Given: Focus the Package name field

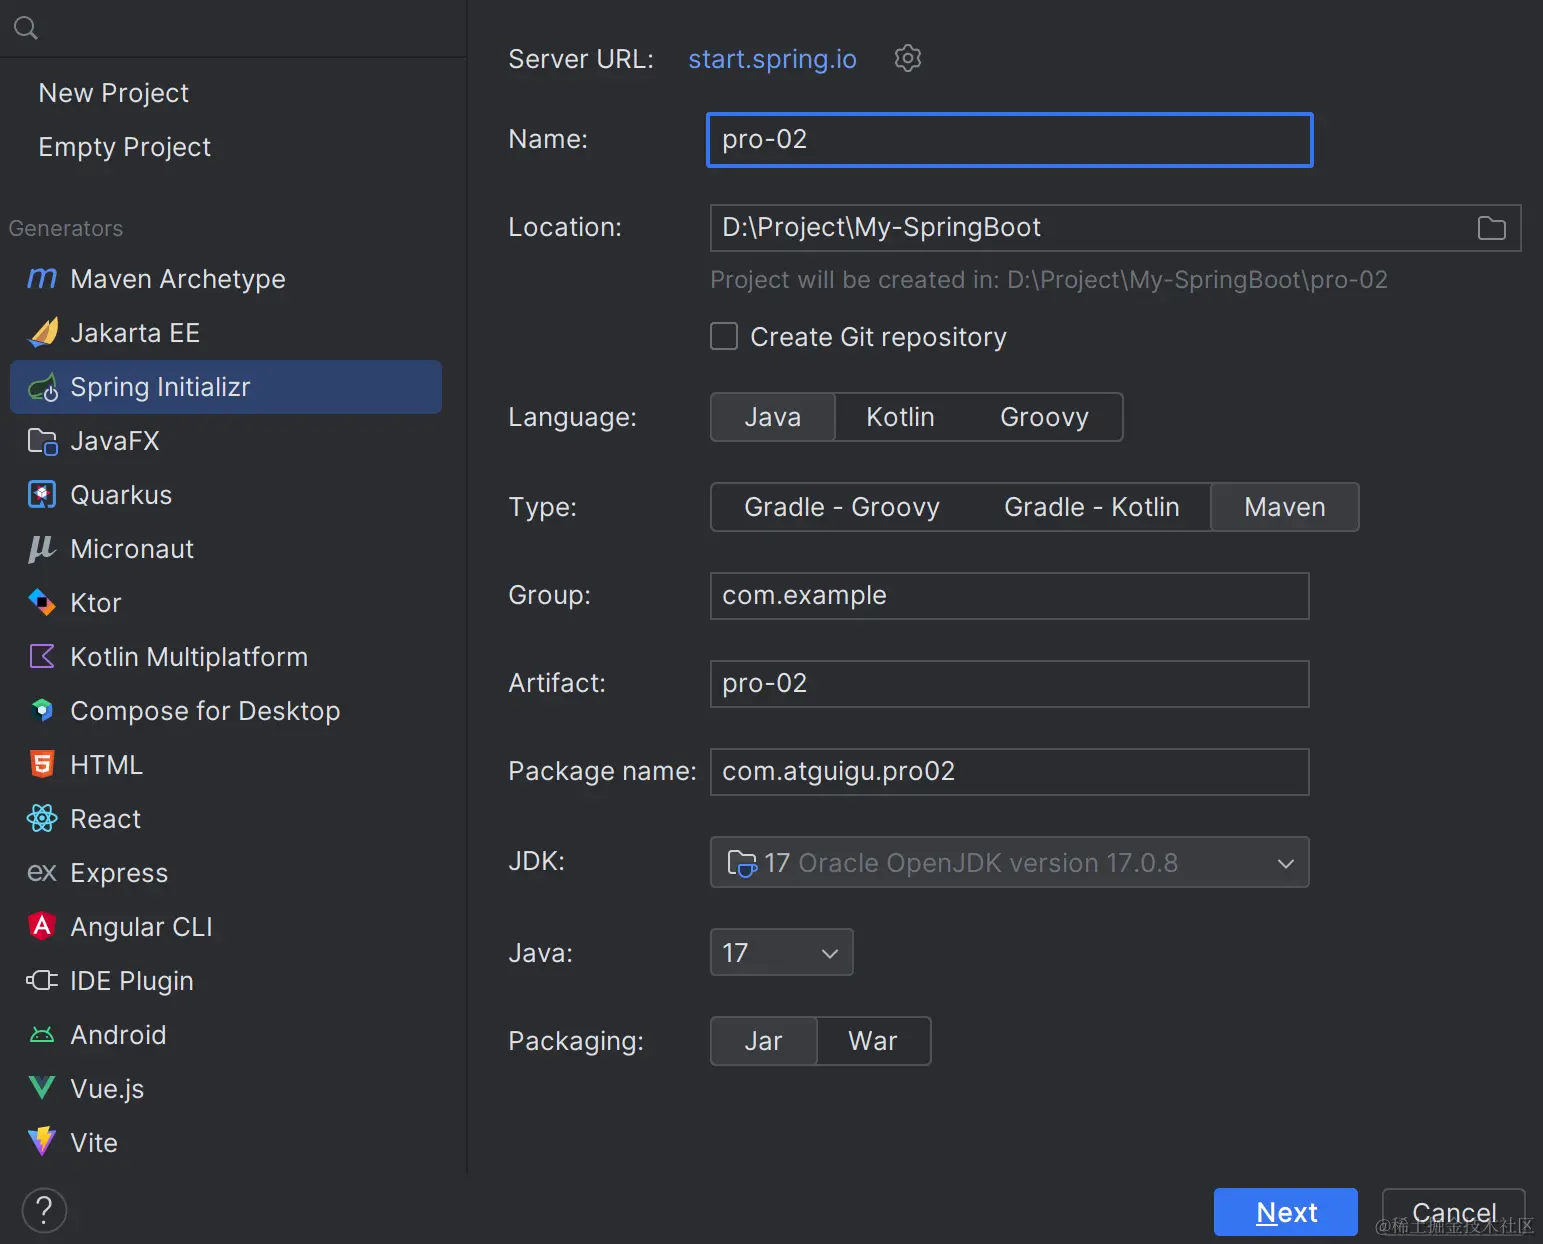Looking at the screenshot, I should click(1009, 772).
